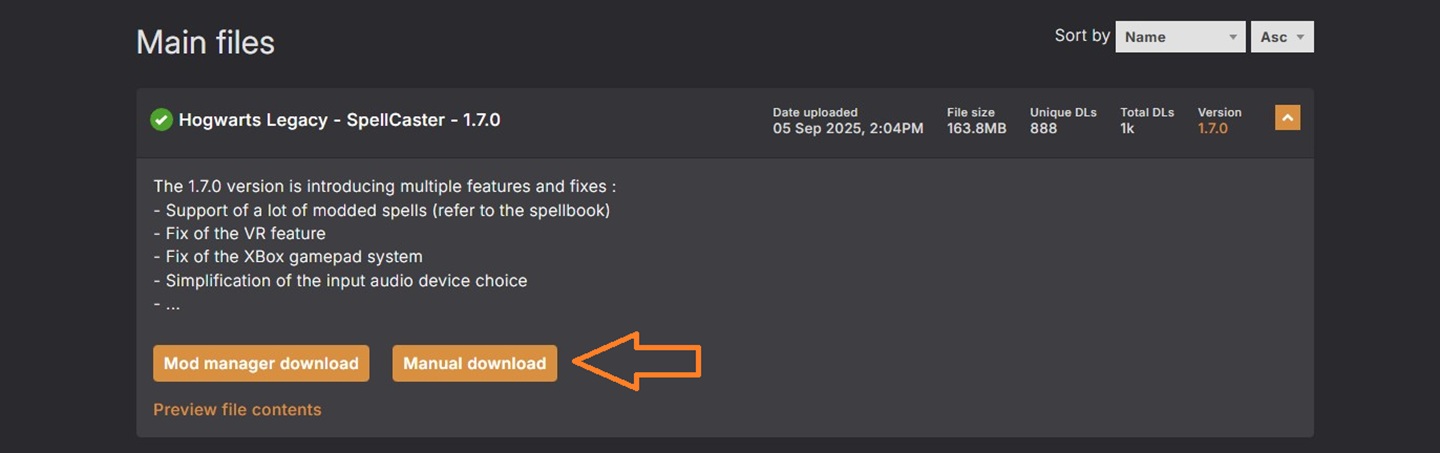Click the Unique DLs count 888
1440x453 pixels.
click(1043, 128)
